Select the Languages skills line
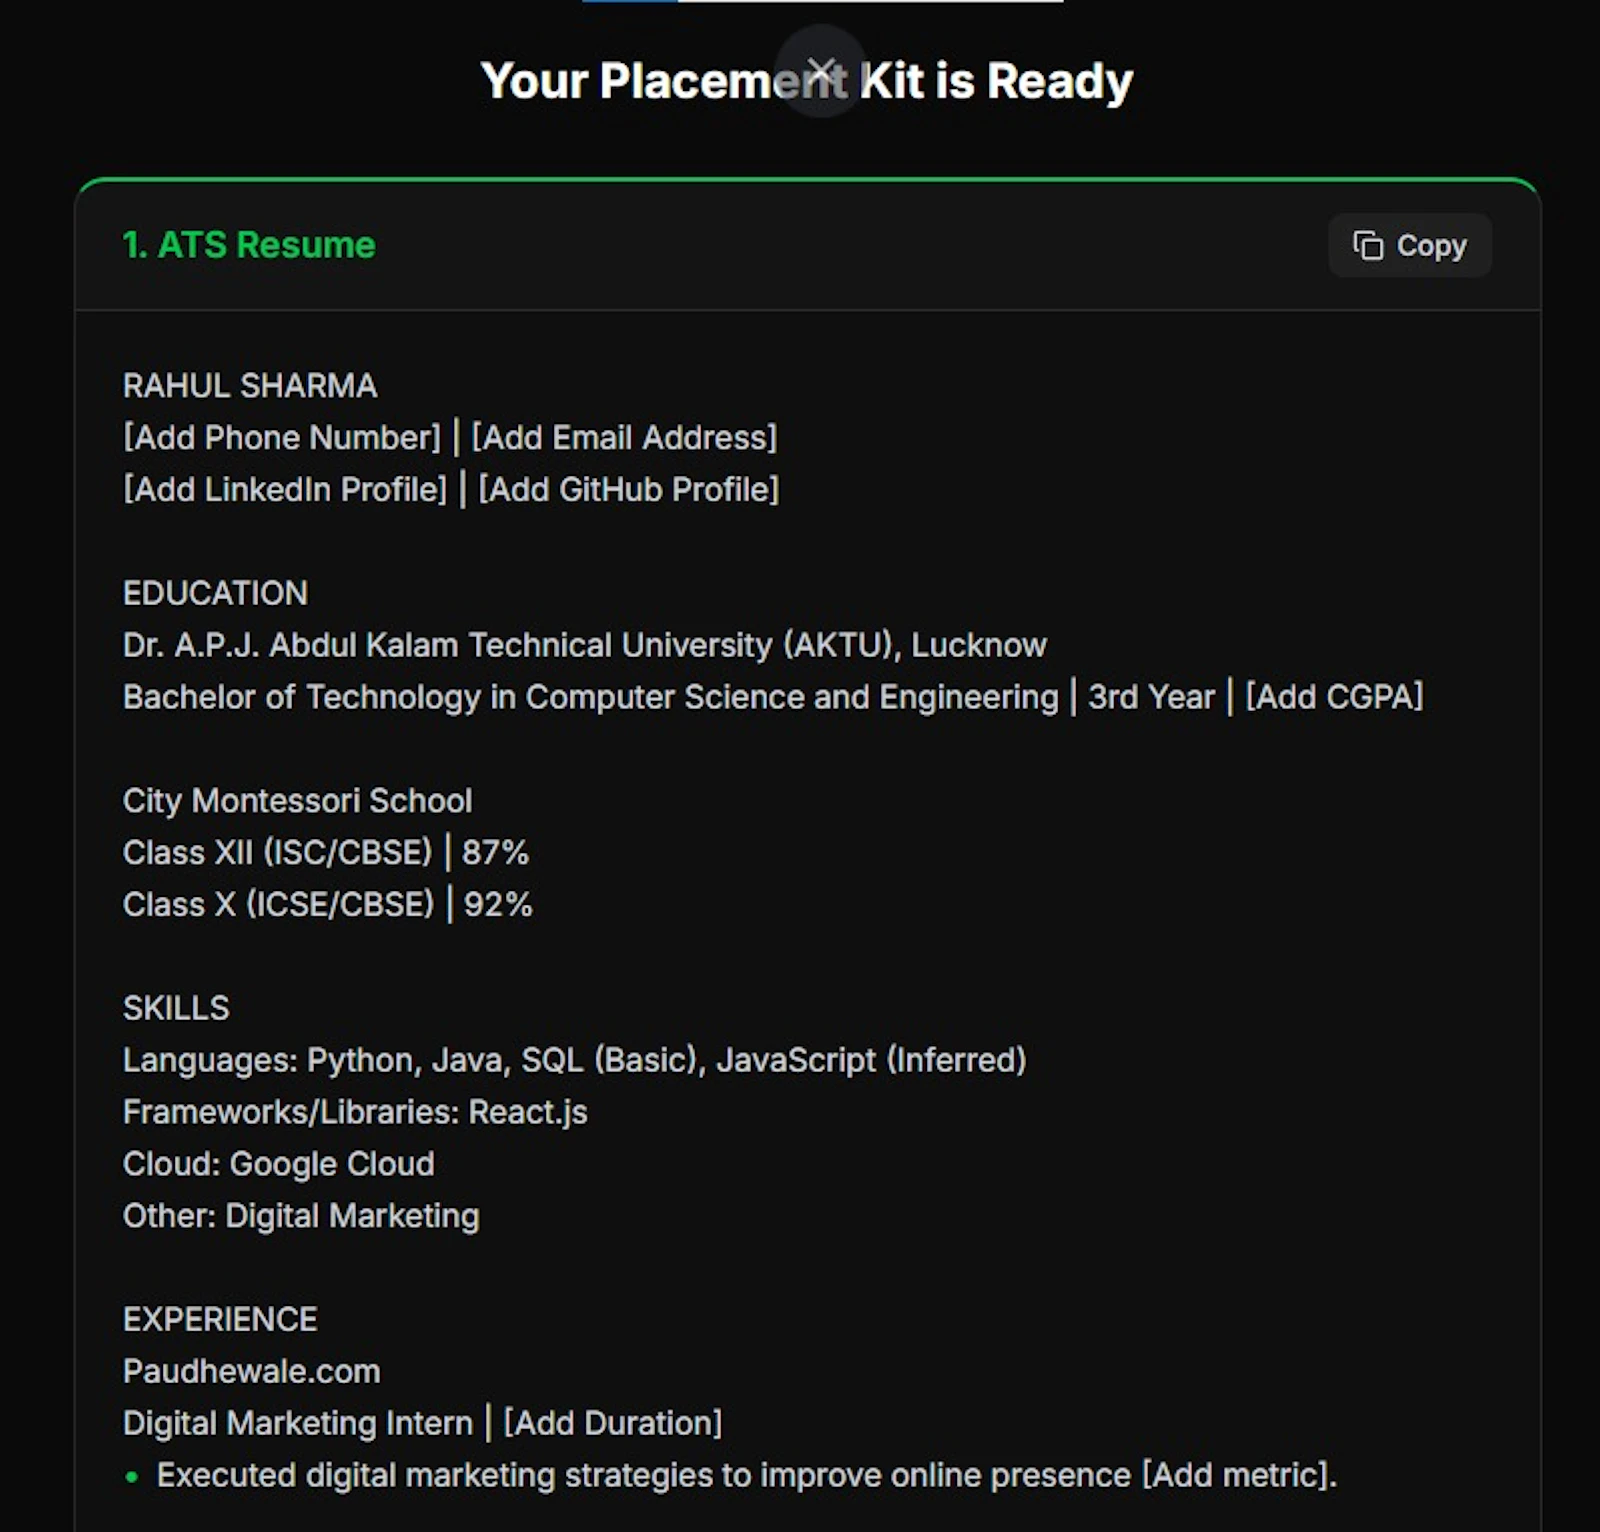The height and width of the screenshot is (1532, 1600). point(573,1060)
